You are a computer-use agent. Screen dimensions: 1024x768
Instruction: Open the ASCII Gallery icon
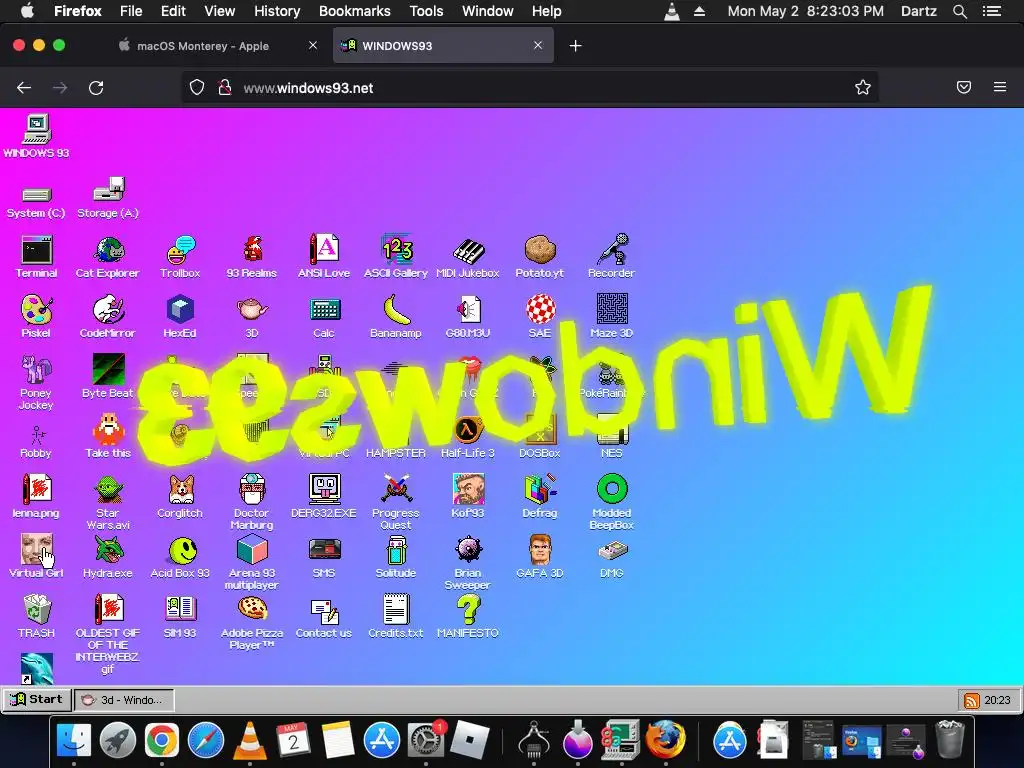point(396,257)
